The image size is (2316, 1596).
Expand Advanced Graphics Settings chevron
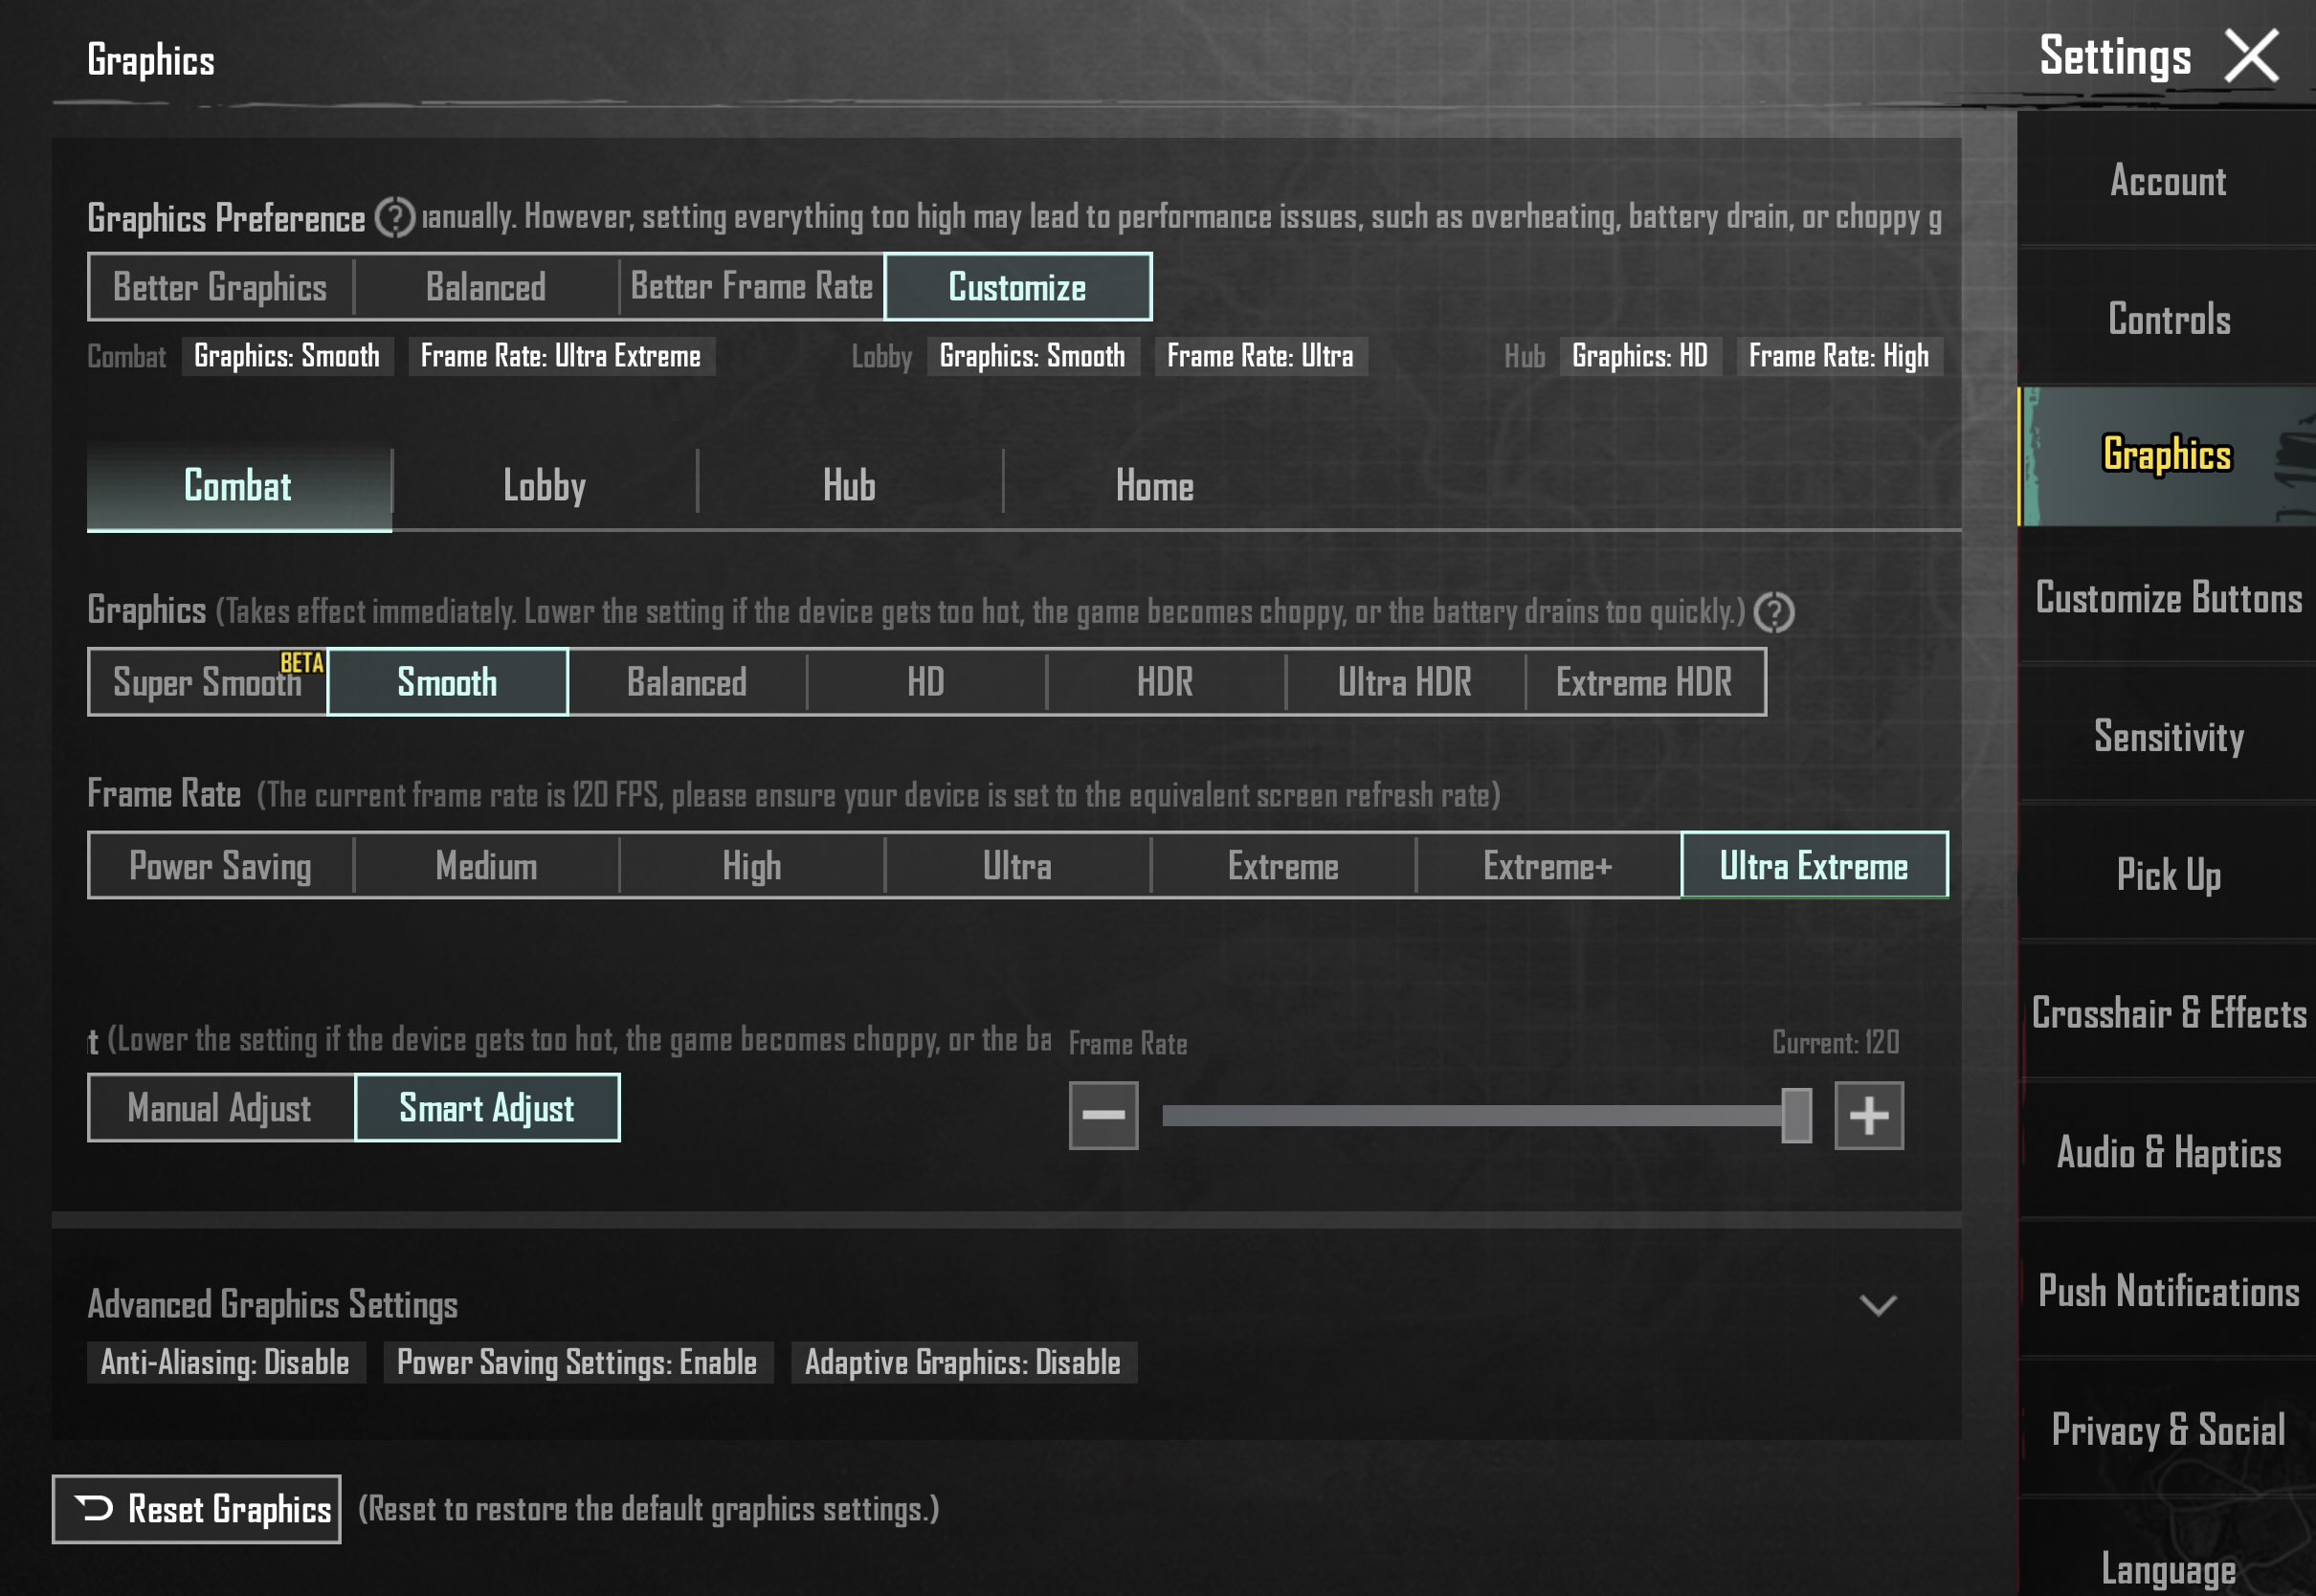point(1877,1305)
